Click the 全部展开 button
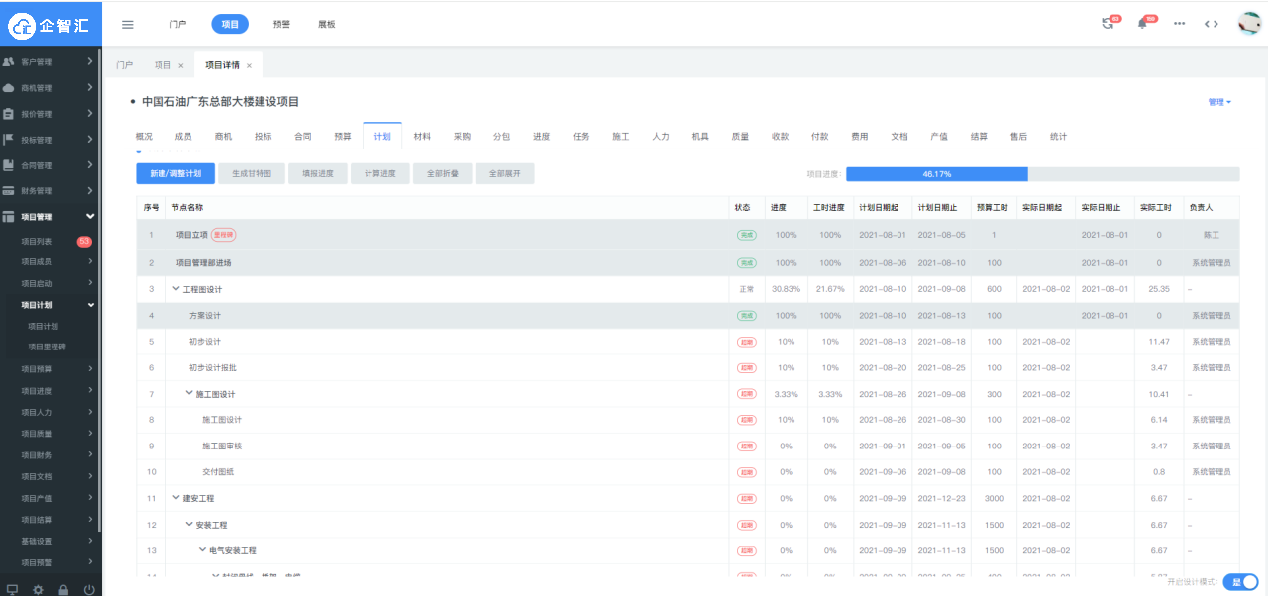The image size is (1268, 596). click(504, 173)
